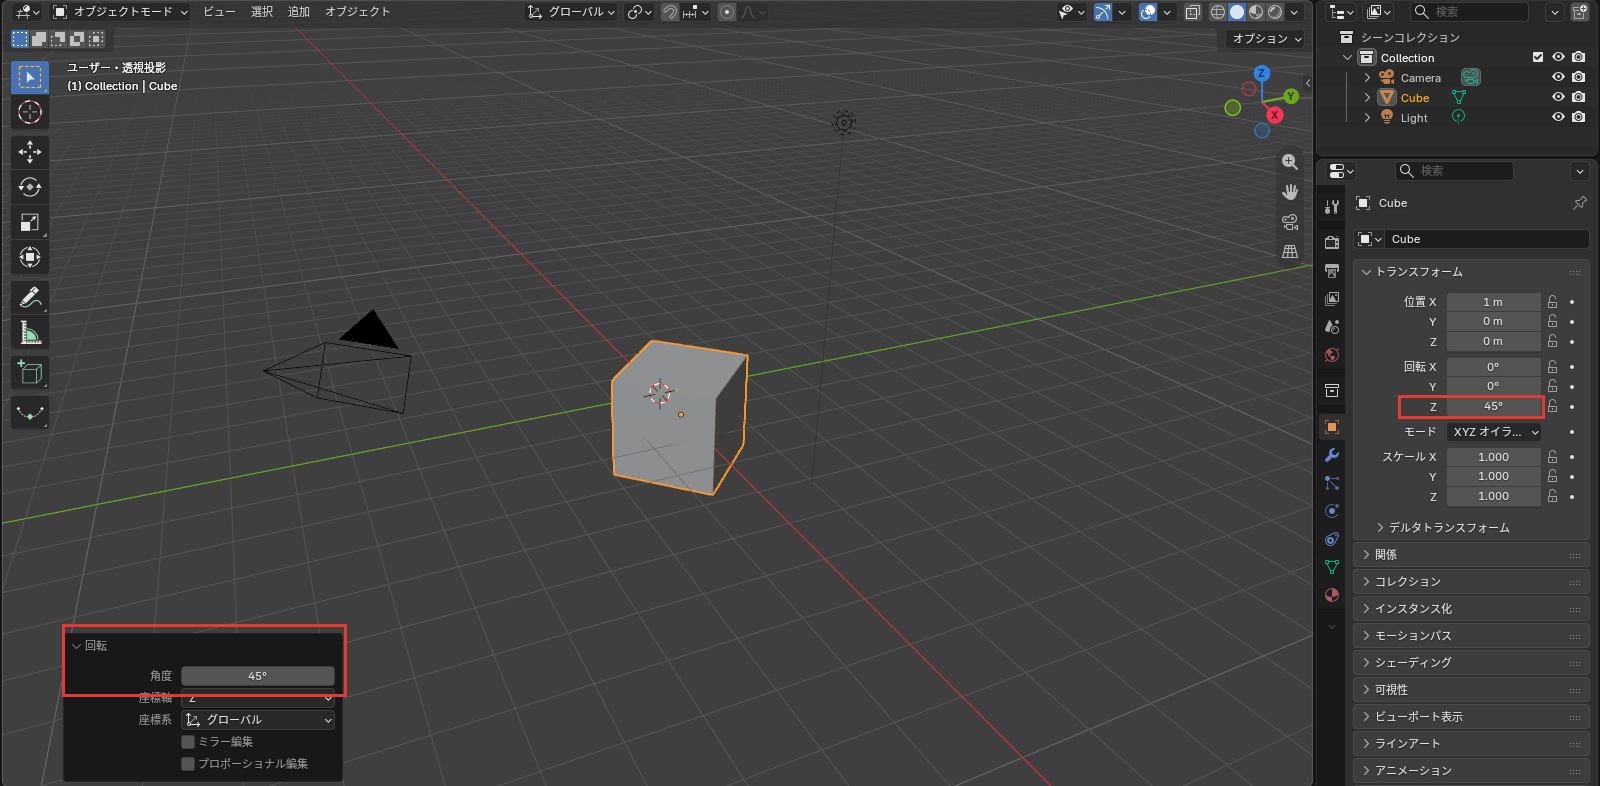1600x786 pixels.
Task: Enable the ミラー編集 checkbox
Action: tap(188, 742)
